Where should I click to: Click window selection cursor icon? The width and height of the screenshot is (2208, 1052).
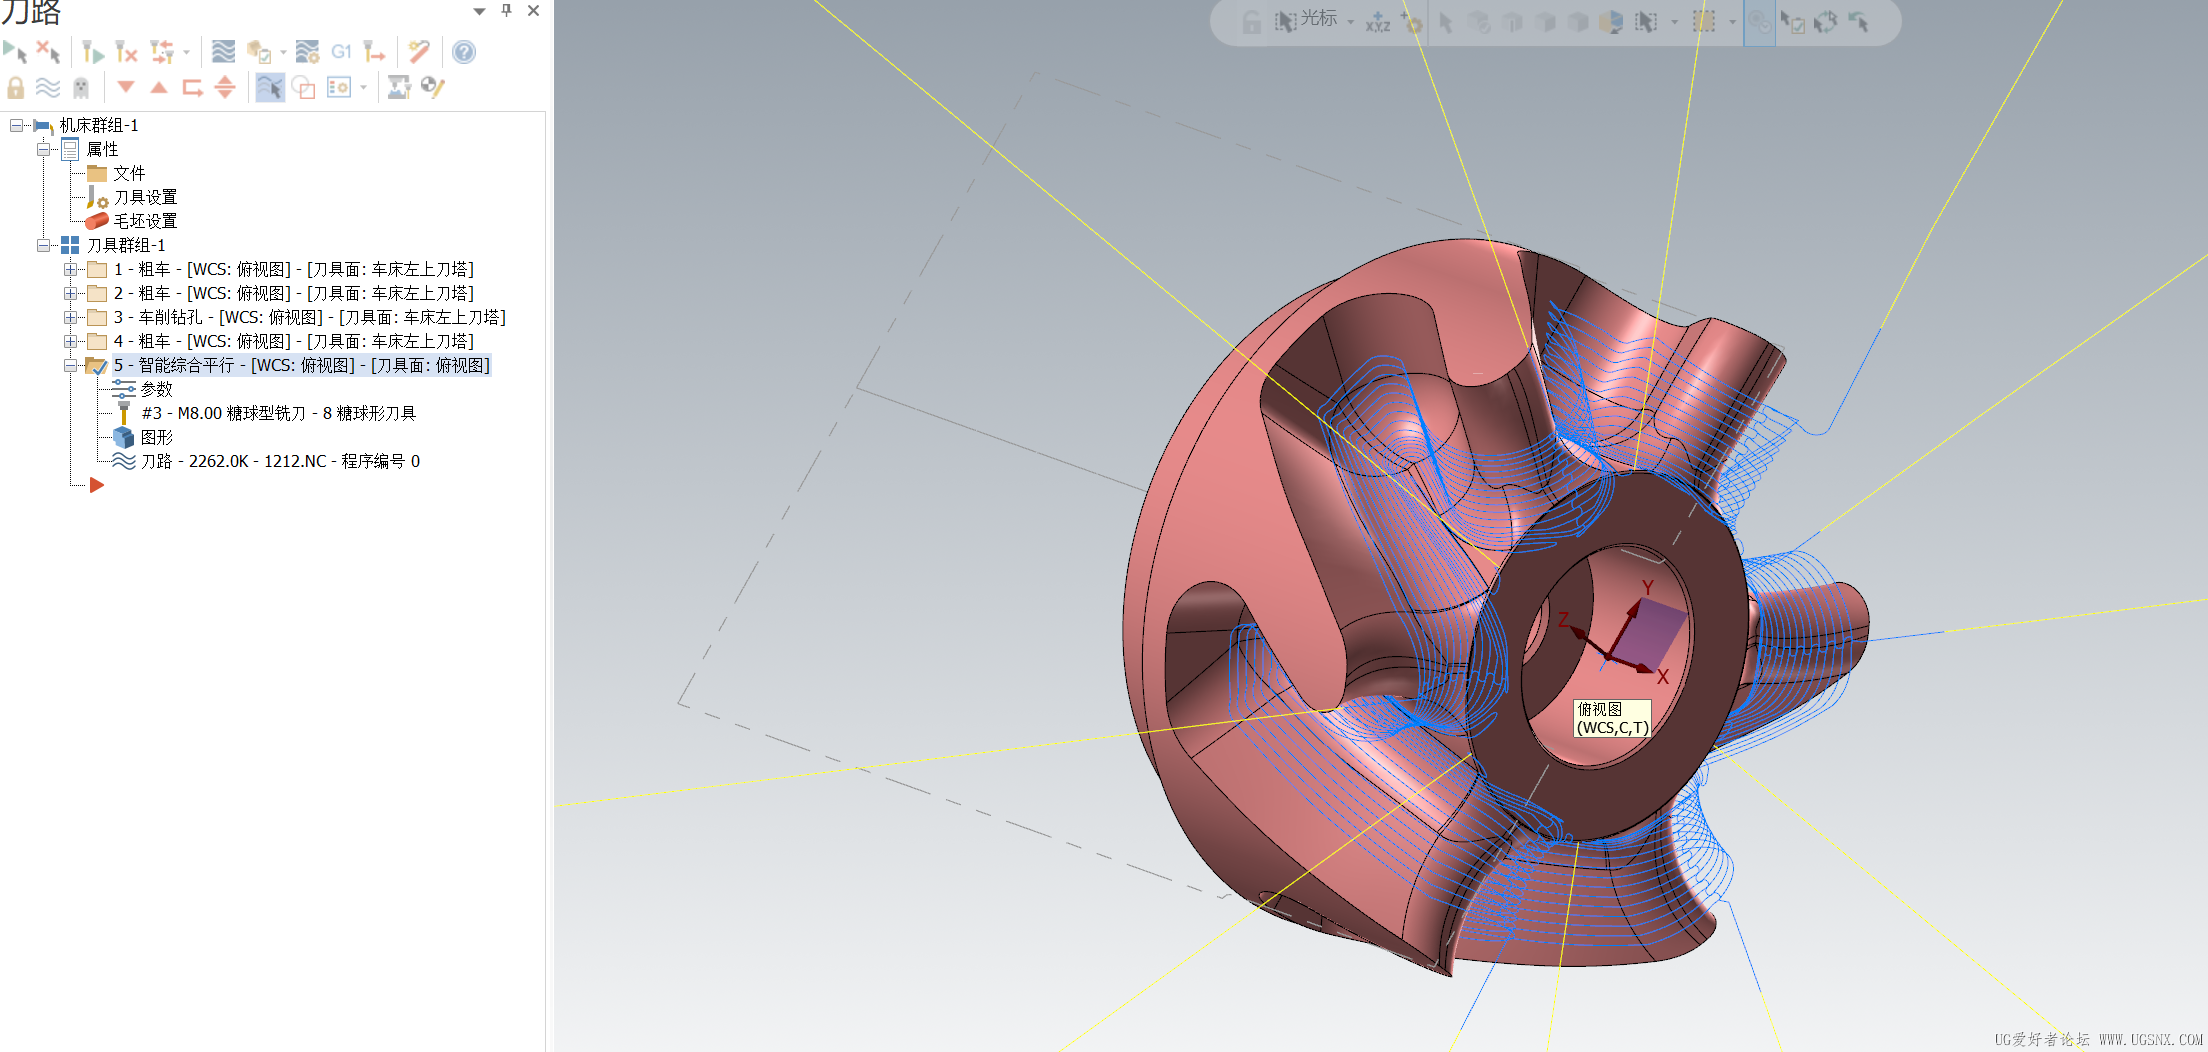pyautogui.click(x=1645, y=22)
